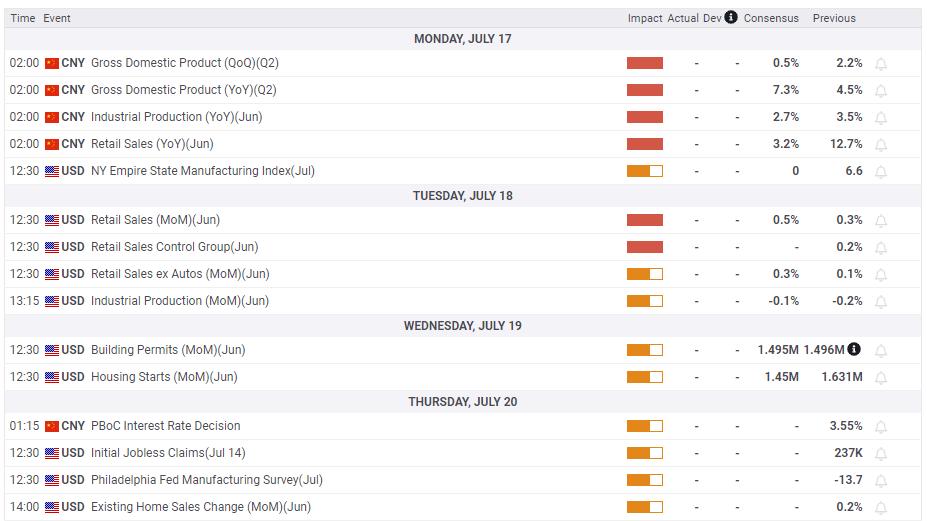Click bell icon for Housing Starts row

pos(881,378)
